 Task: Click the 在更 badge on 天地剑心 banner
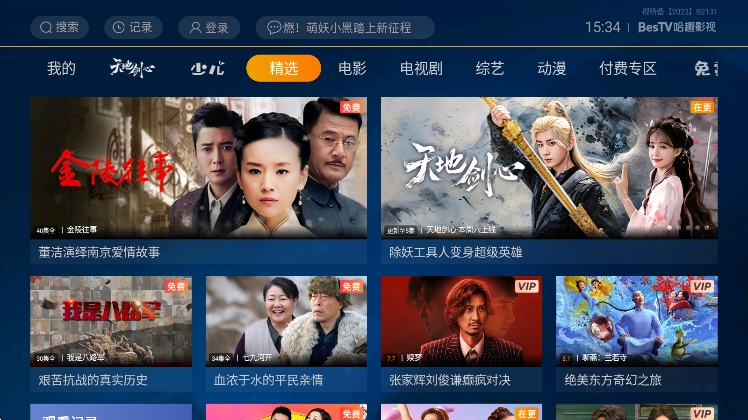point(702,107)
